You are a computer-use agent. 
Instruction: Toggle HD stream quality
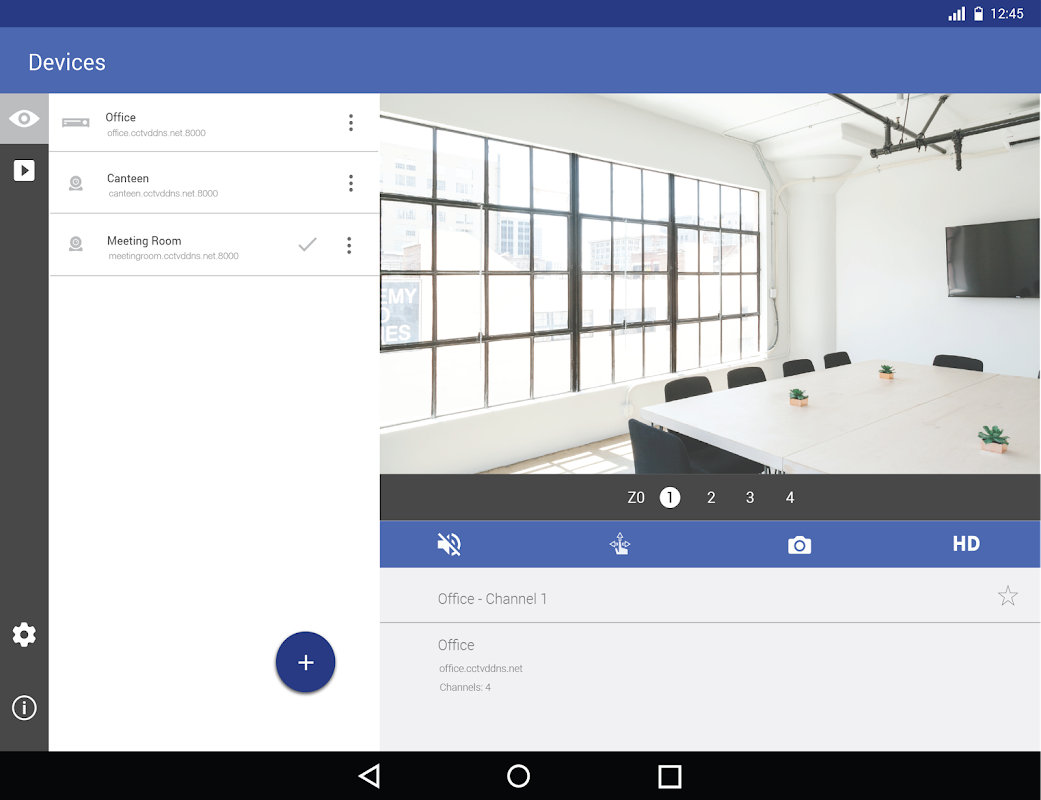pyautogui.click(x=965, y=544)
